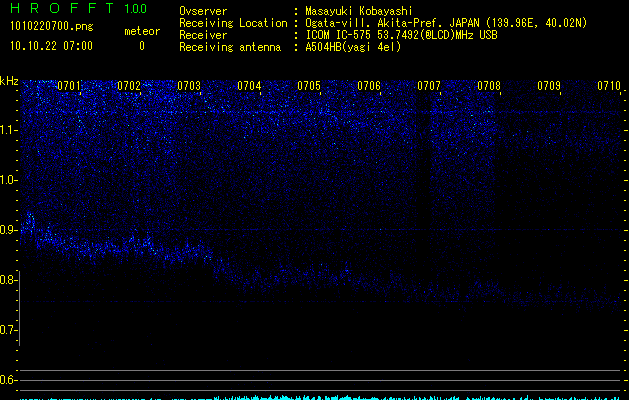This screenshot has width=629, height=400.
Task: Click the 0.7 kHz frequency axis label
Action: pyautogui.click(x=9, y=330)
